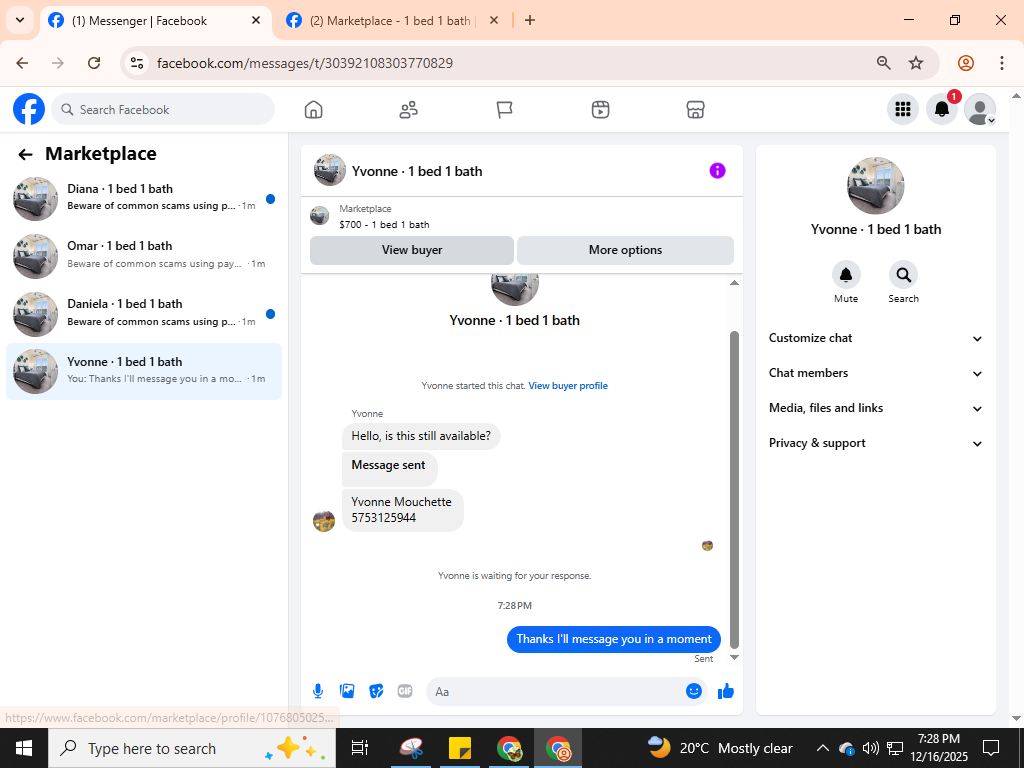
Task: Expand Chat members section
Action: click(x=875, y=373)
